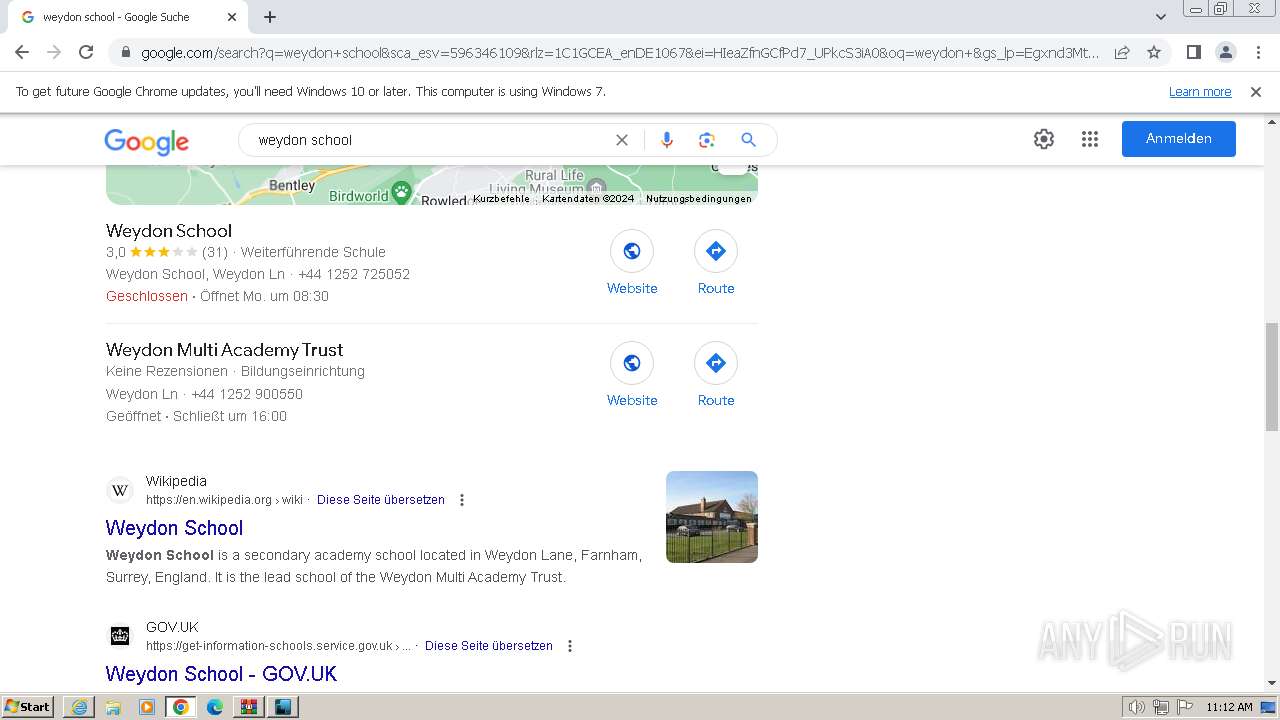Viewport: 1280px width, 720px height.
Task: Open Weydon School website icon
Action: [632, 251]
